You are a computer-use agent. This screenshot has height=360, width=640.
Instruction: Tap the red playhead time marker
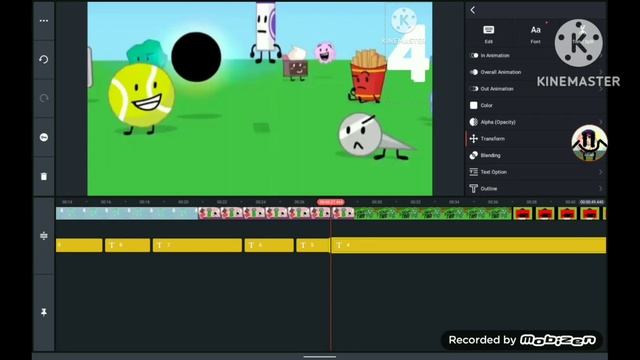[x=331, y=202]
